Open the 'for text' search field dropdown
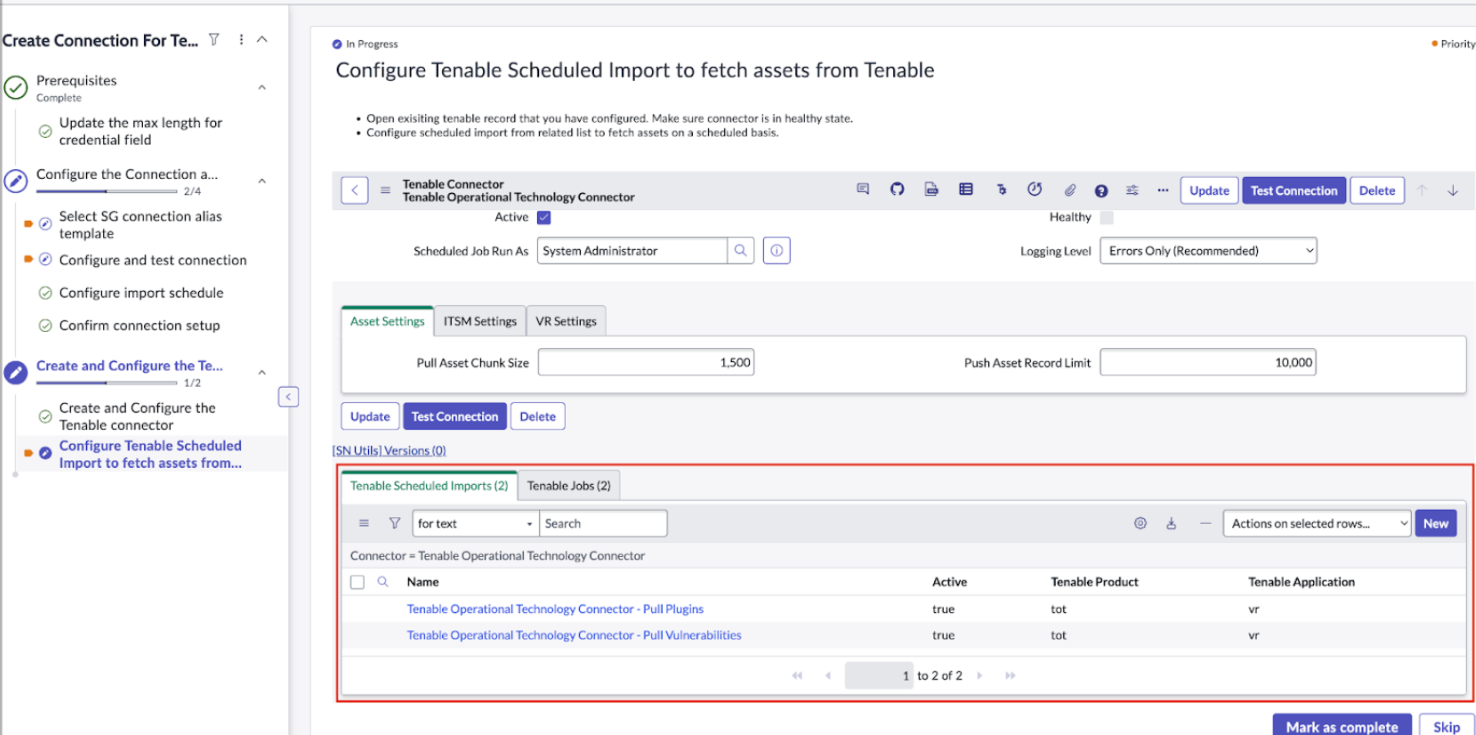Screen dimensions: 1476x735 click(476, 523)
